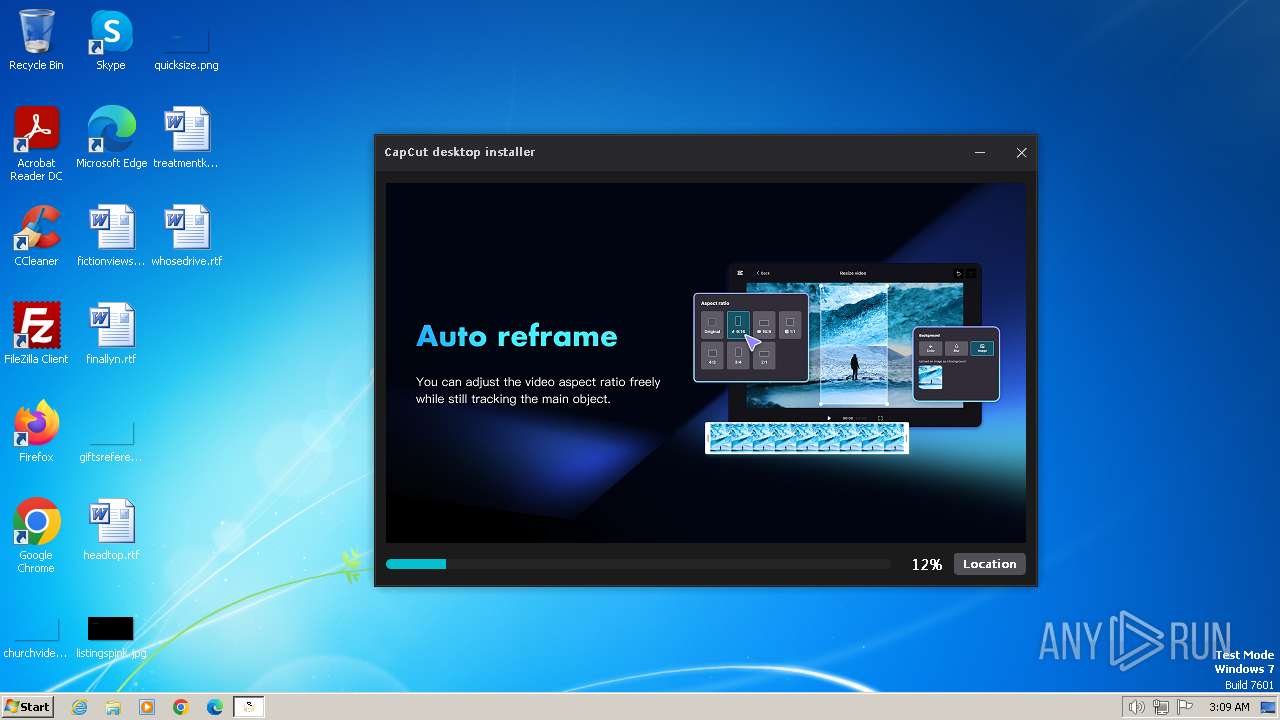Image resolution: width=1280 pixels, height=720 pixels.
Task: Select the FileZilla Client shortcut
Action: point(36,335)
